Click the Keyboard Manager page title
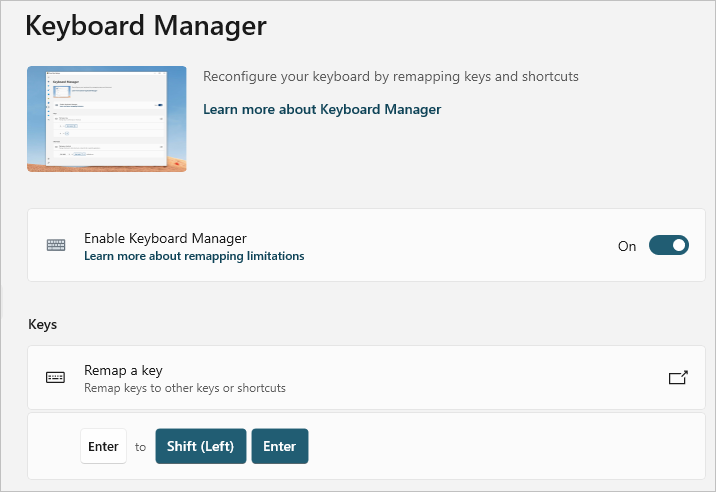Image resolution: width=716 pixels, height=492 pixels. (x=146, y=26)
